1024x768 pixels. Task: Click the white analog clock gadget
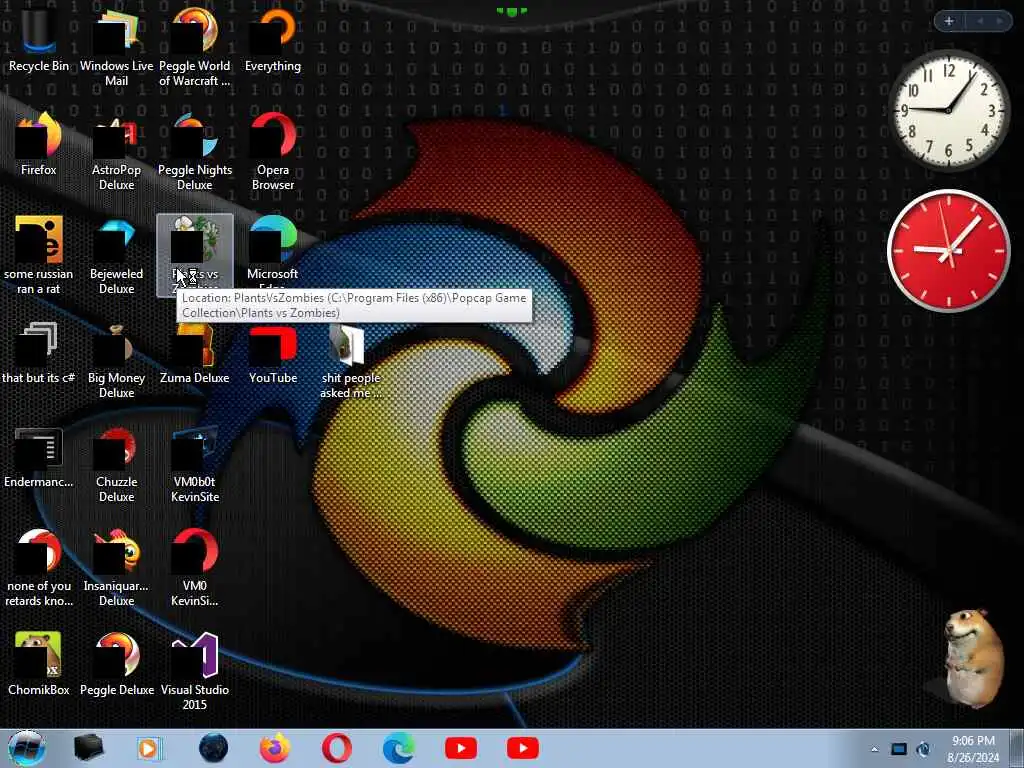point(949,110)
